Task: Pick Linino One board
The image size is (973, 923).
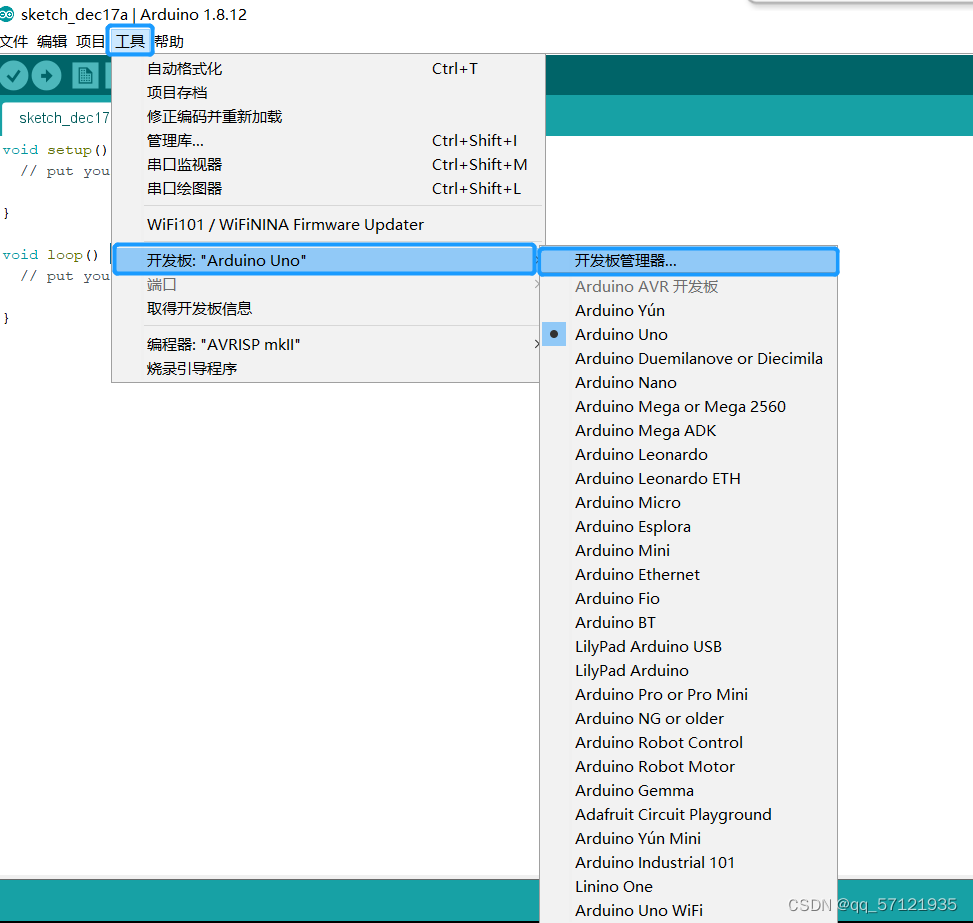Action: pyautogui.click(x=689, y=886)
